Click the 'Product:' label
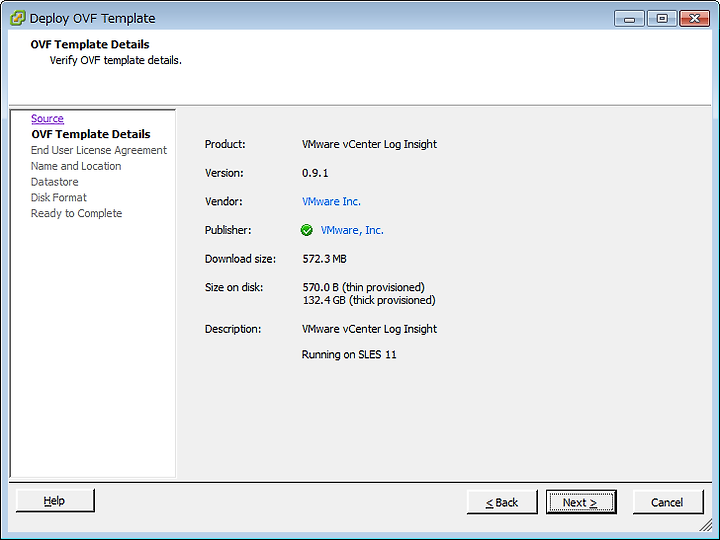The image size is (720, 540). (x=225, y=144)
